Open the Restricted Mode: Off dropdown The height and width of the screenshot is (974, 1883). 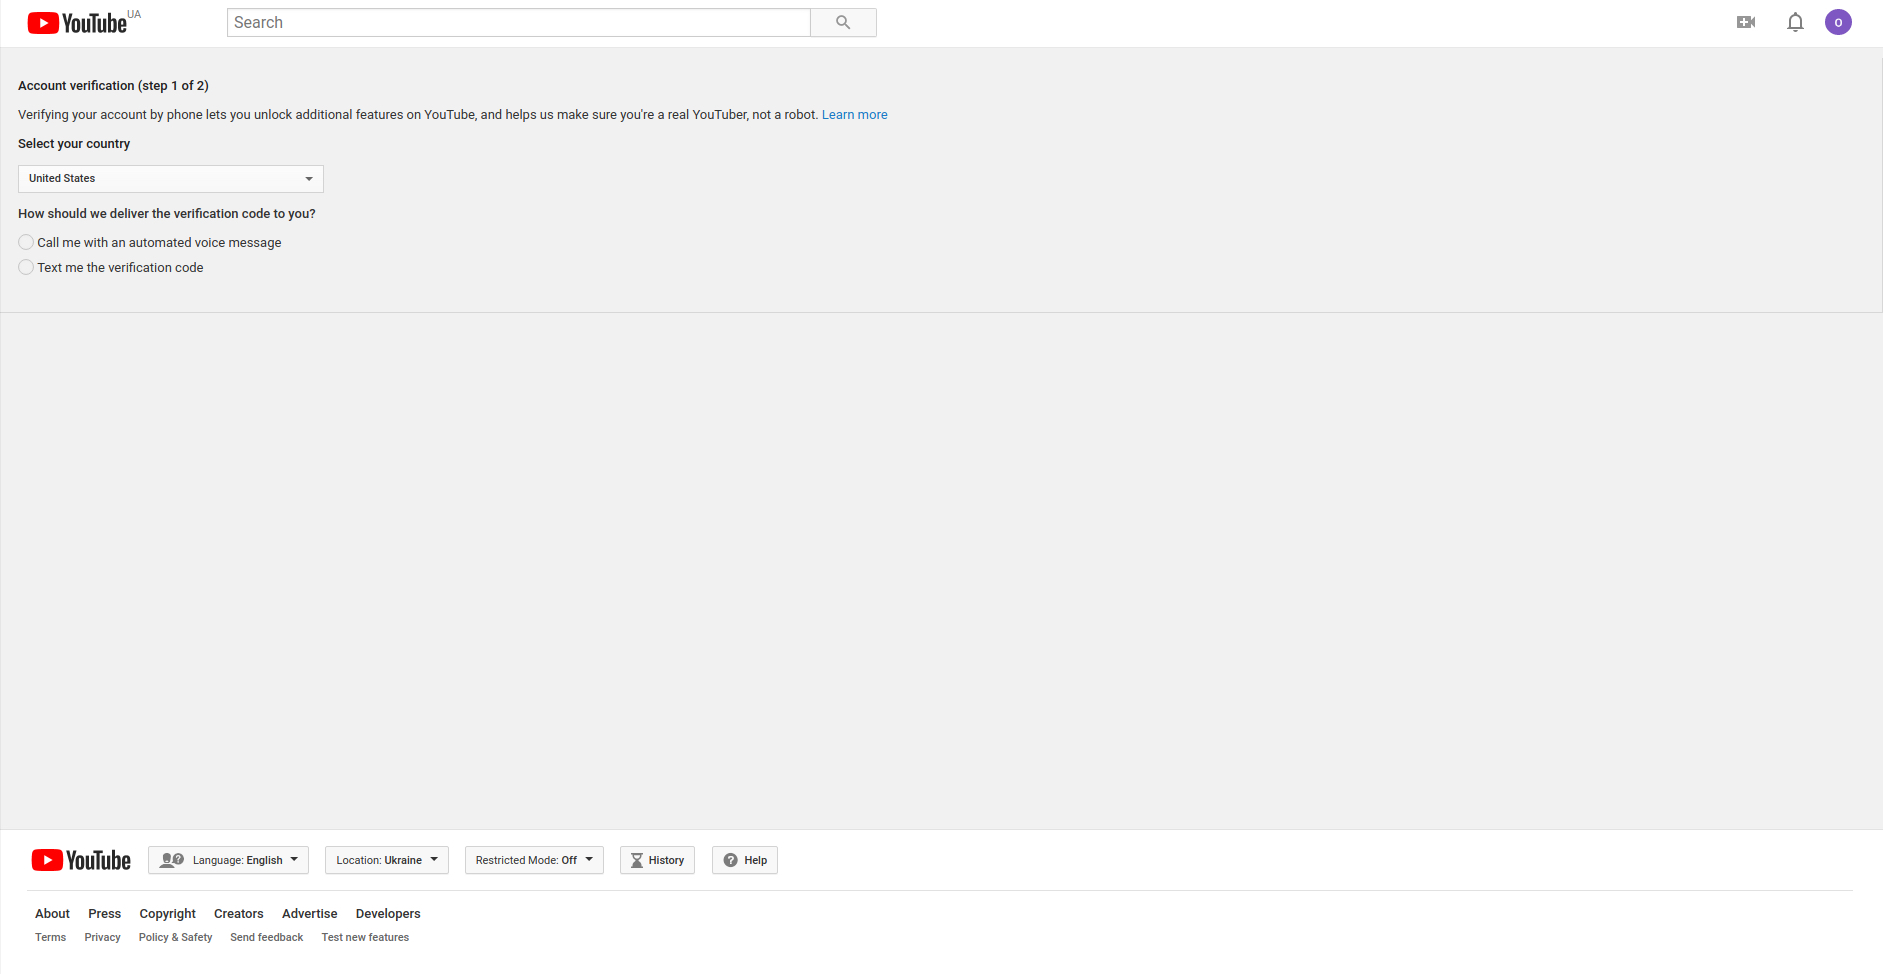(534, 860)
